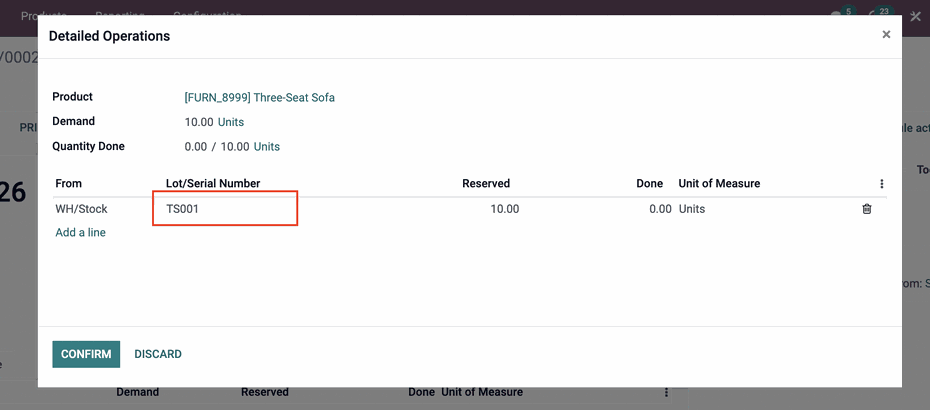Delete the TS001 line with trash icon
930x410 pixels.
click(867, 209)
